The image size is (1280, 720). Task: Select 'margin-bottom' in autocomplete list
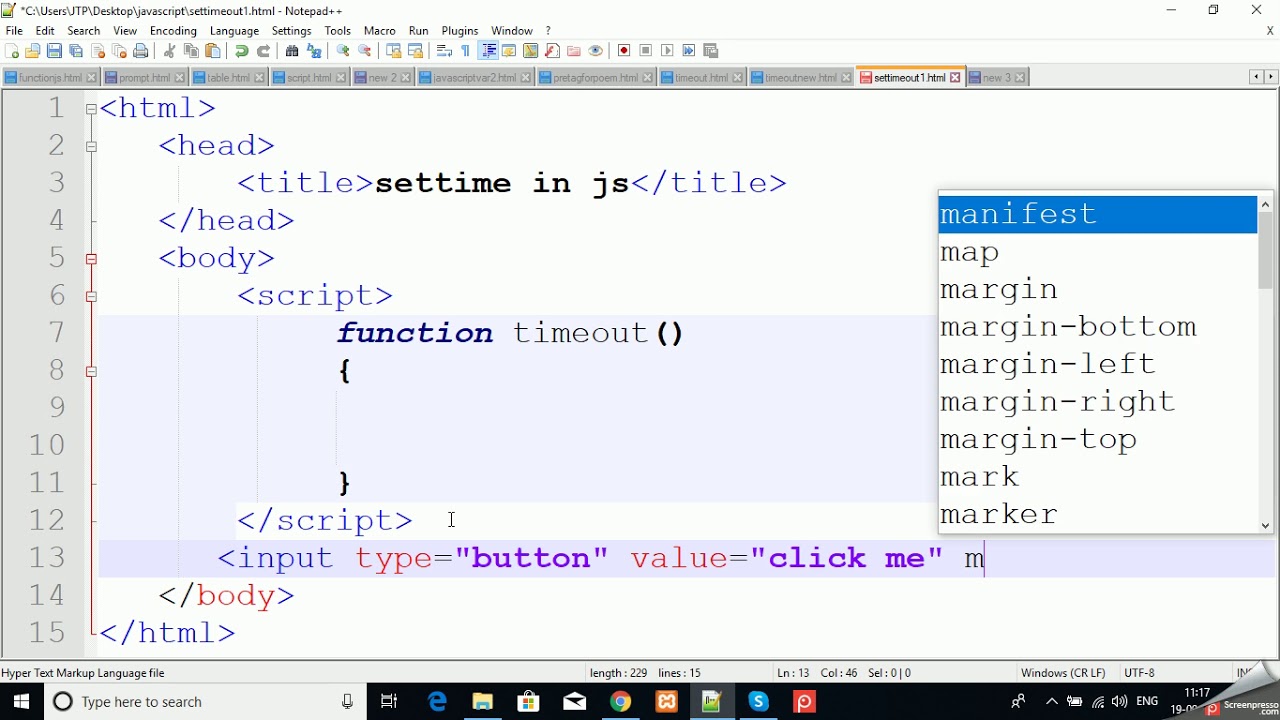[x=1097, y=327]
